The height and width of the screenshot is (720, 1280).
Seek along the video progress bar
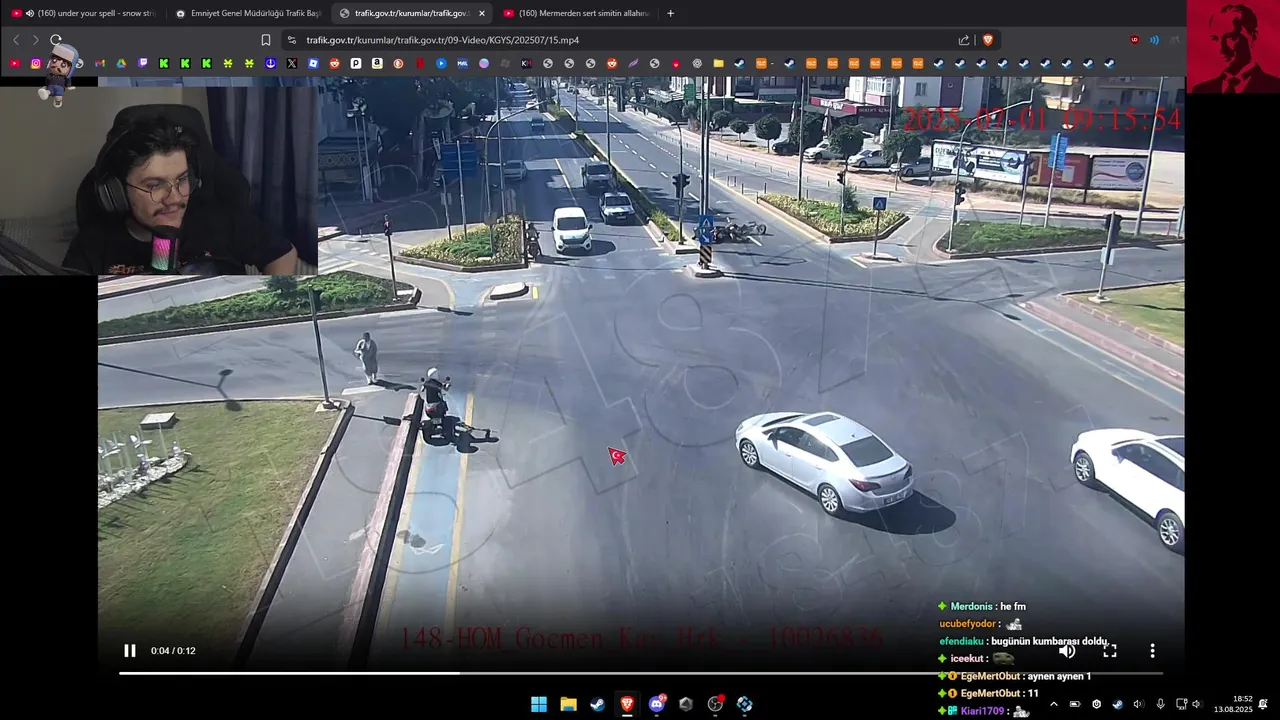(x=640, y=673)
